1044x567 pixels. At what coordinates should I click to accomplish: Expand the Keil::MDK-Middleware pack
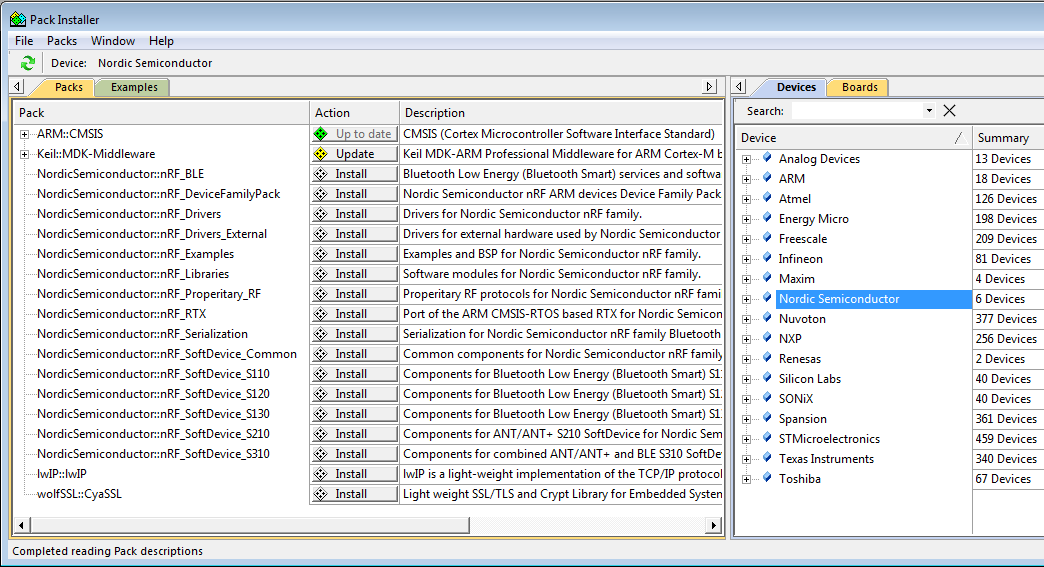click(x=25, y=154)
